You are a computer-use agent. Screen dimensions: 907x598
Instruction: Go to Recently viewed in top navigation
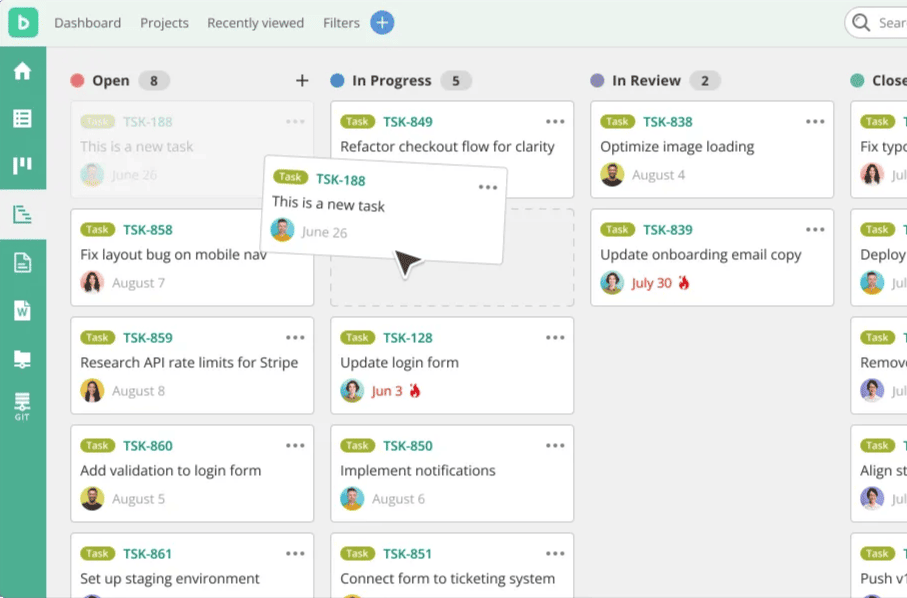tap(255, 23)
